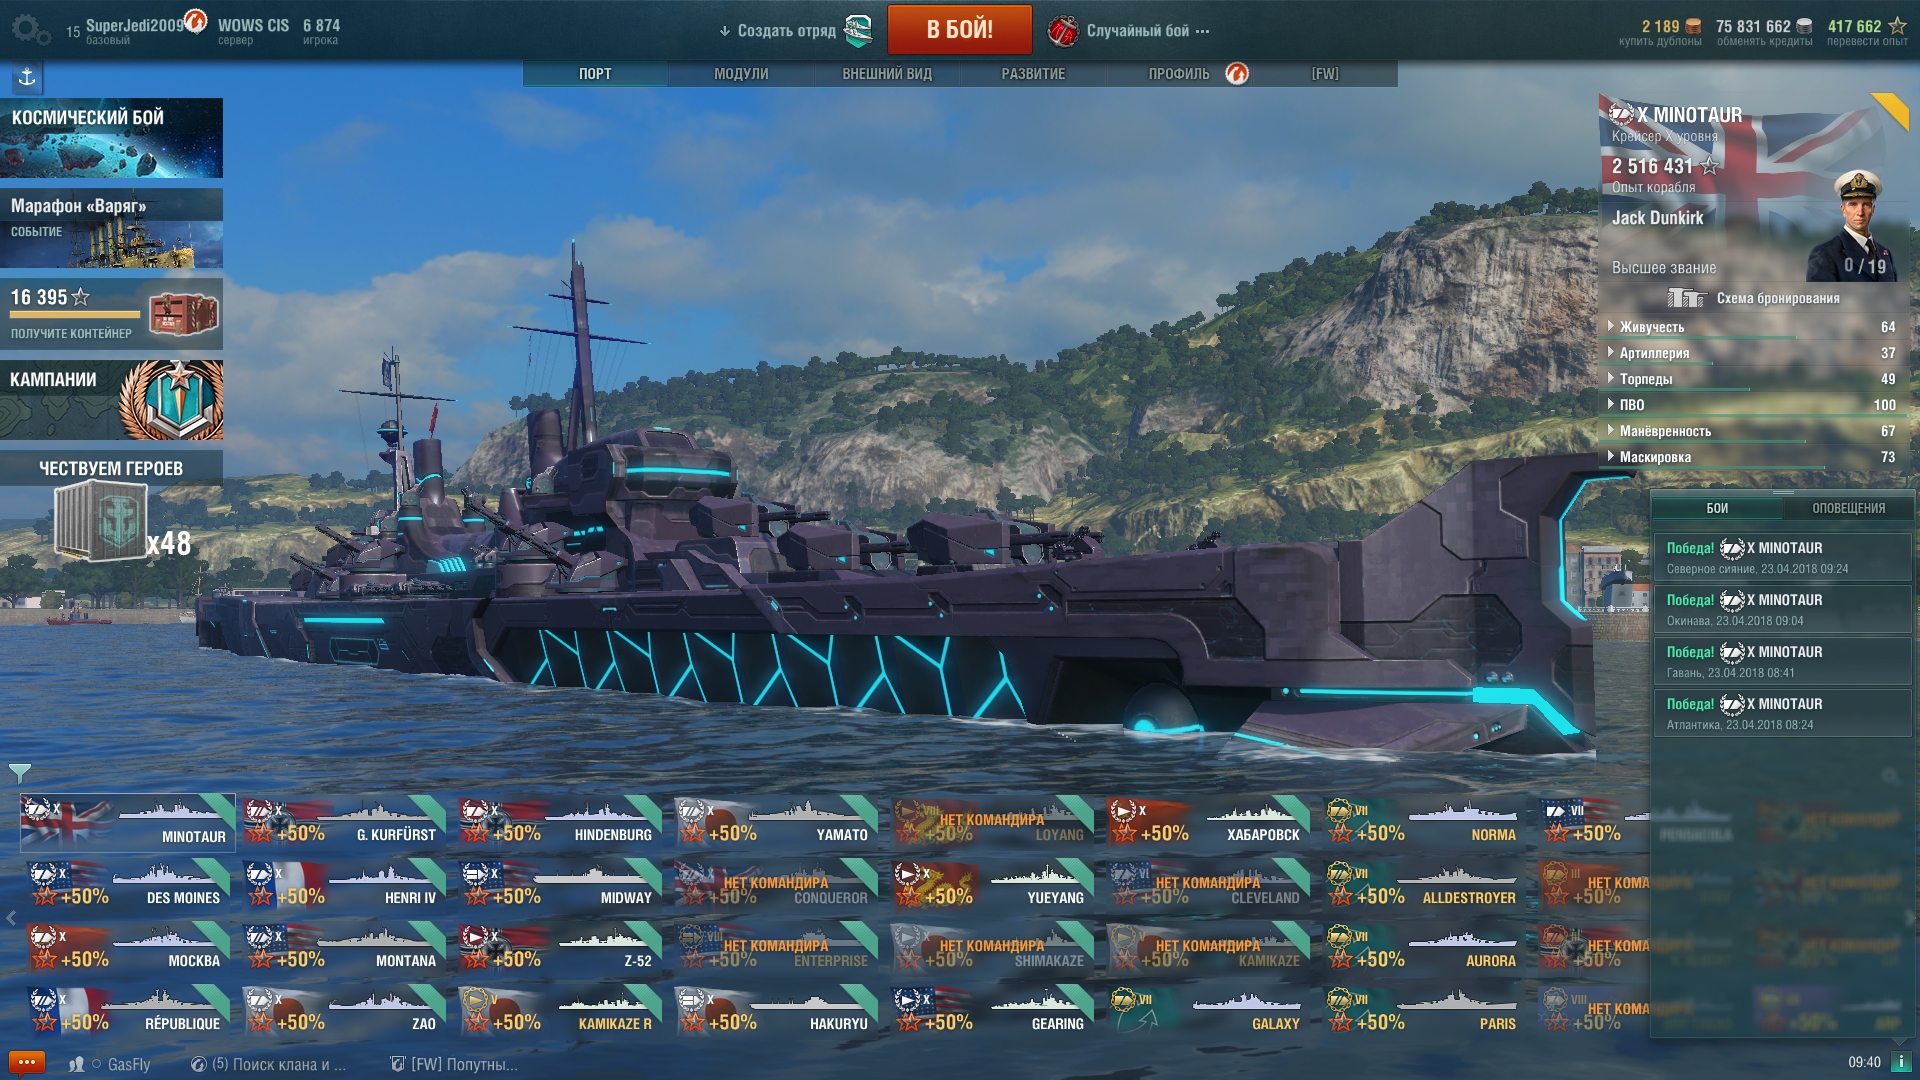Click the doubloons gold bars icon
Viewport: 1920px width, 1080px height.
tap(1693, 26)
